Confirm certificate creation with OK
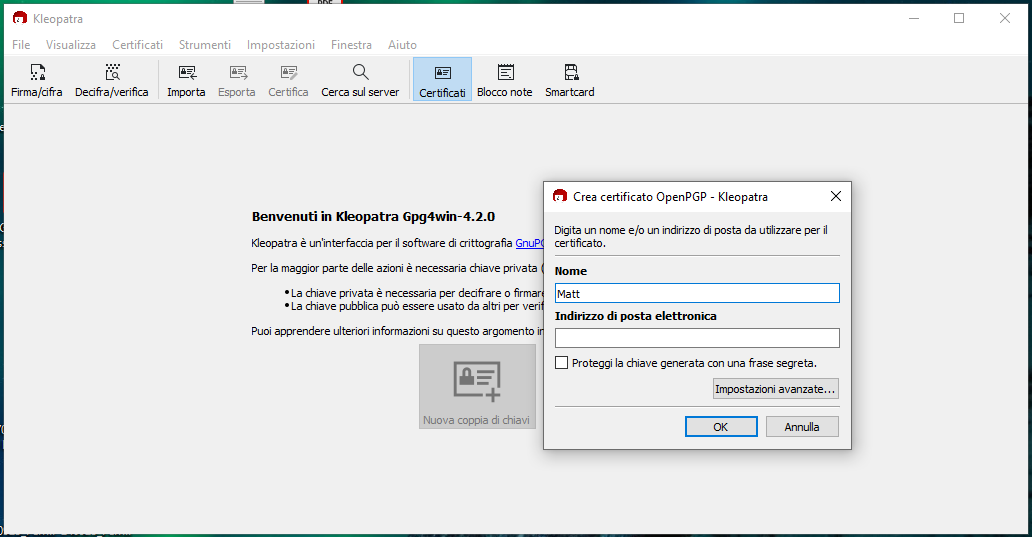 click(x=721, y=426)
